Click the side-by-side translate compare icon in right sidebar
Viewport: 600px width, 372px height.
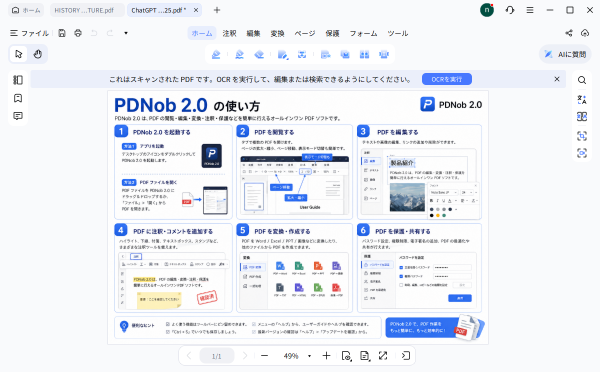582,117
